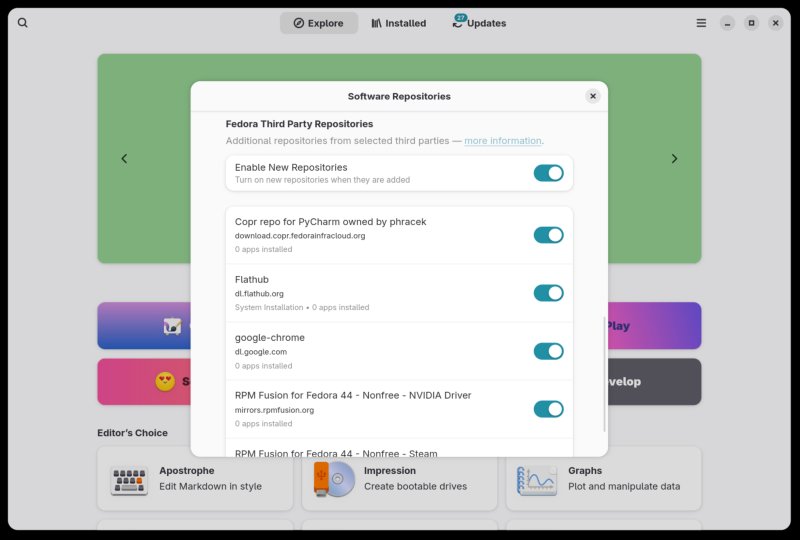Click the Apostrophe app icon

point(129,480)
